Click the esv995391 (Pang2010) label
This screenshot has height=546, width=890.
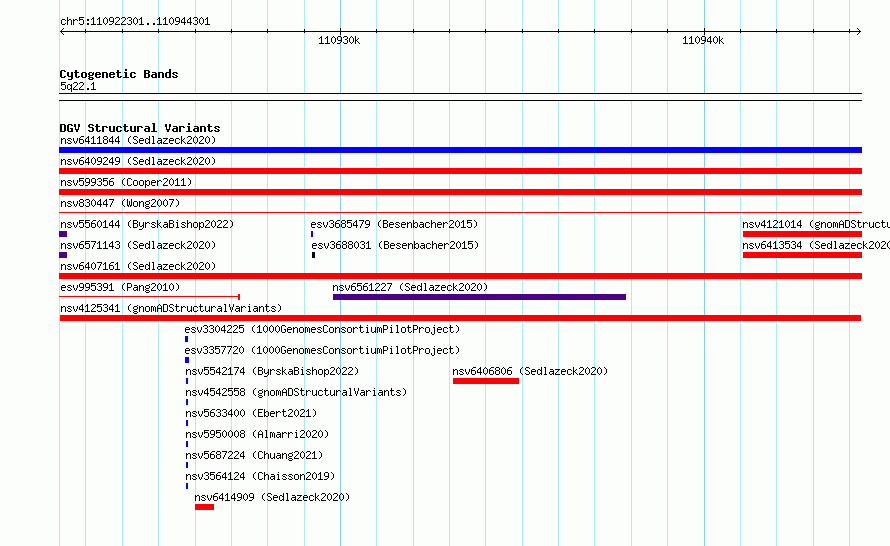pos(120,287)
